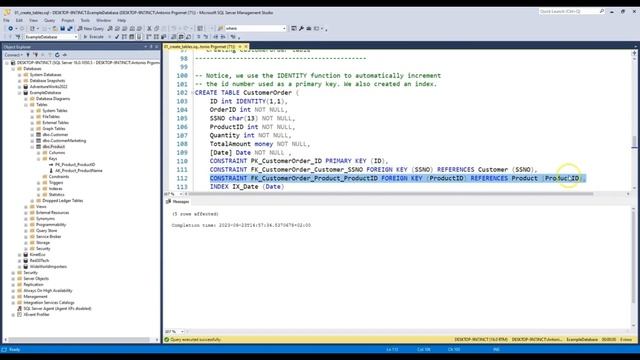Select the WideWorldImporters database
This screenshot has height=360, width=640.
click(x=48, y=267)
